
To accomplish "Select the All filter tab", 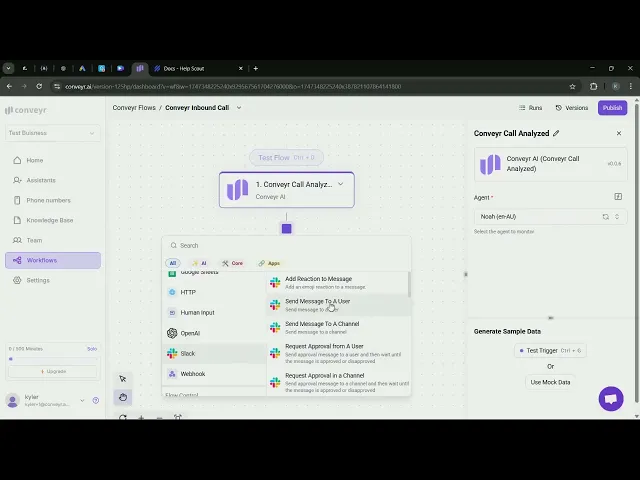I will (173, 263).
